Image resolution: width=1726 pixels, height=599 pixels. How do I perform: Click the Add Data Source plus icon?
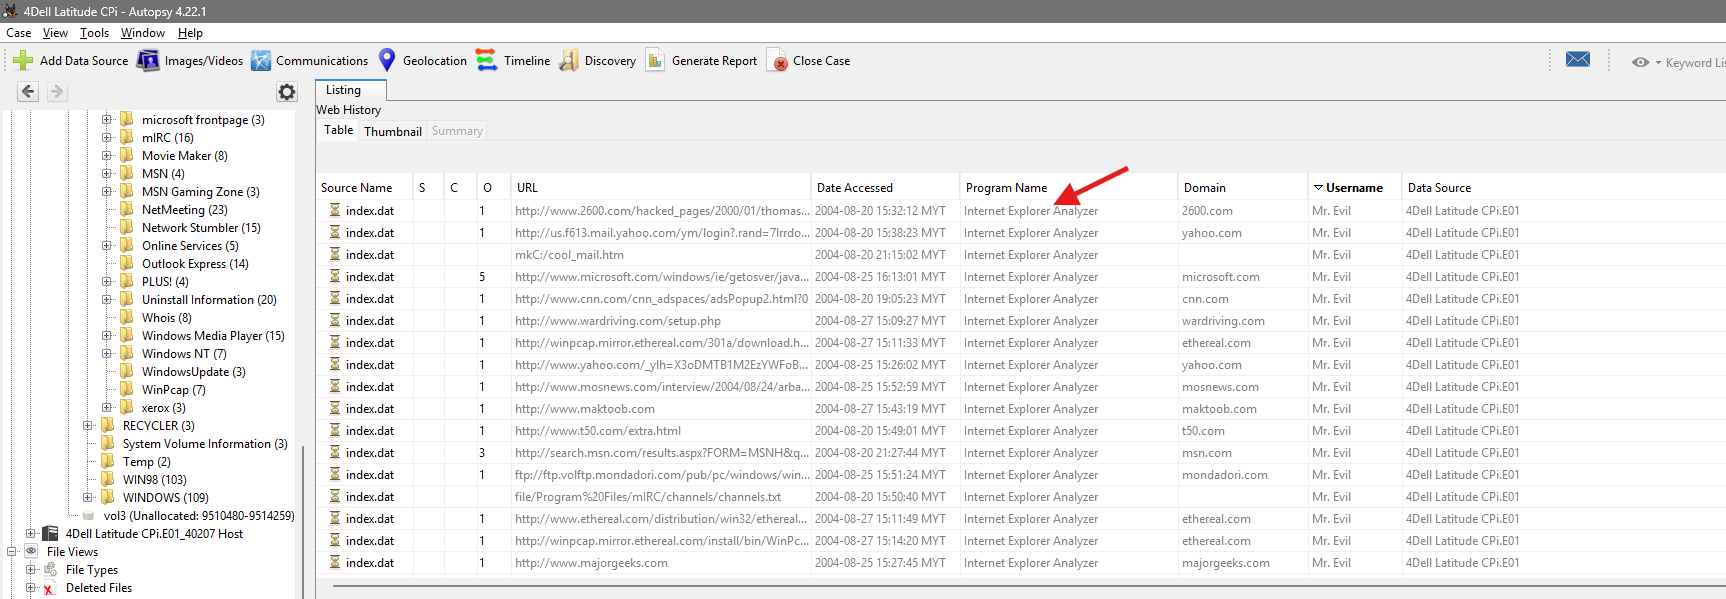tap(23, 61)
